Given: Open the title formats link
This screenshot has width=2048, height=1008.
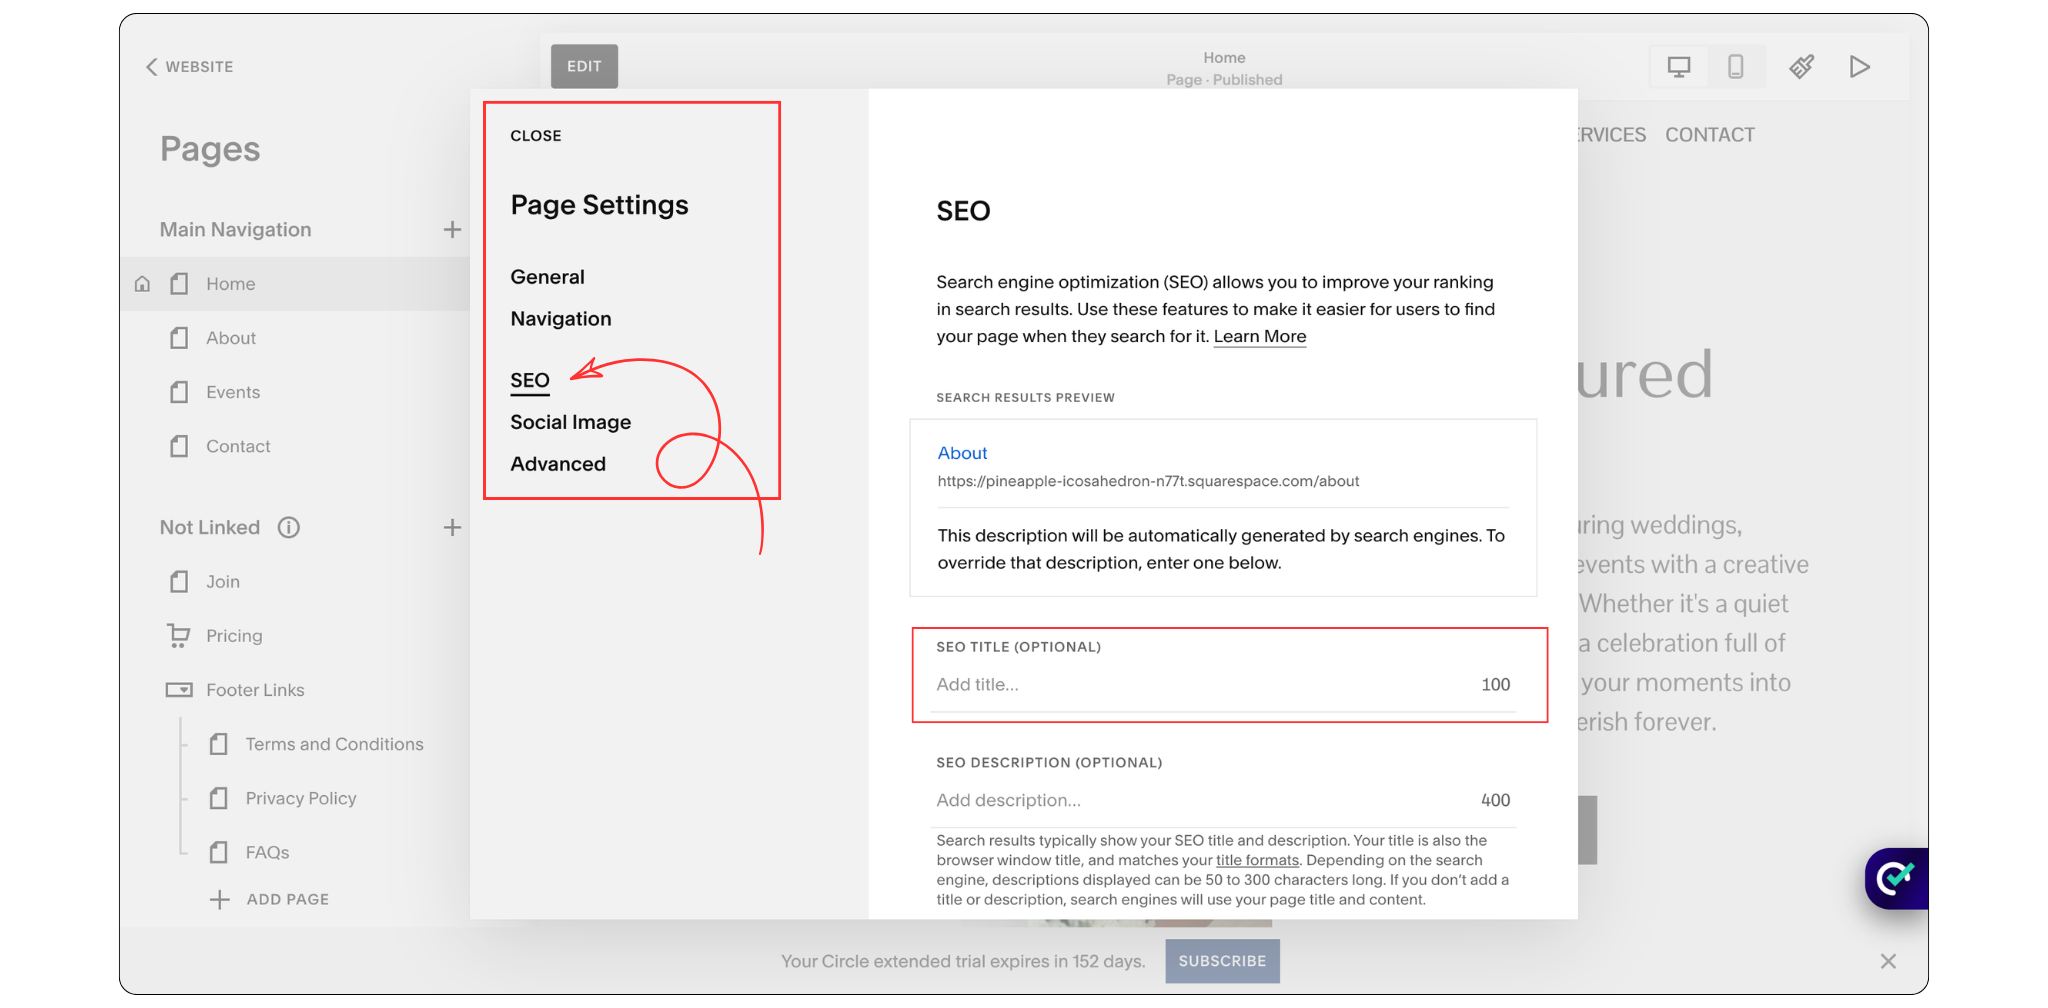Looking at the screenshot, I should (1257, 860).
